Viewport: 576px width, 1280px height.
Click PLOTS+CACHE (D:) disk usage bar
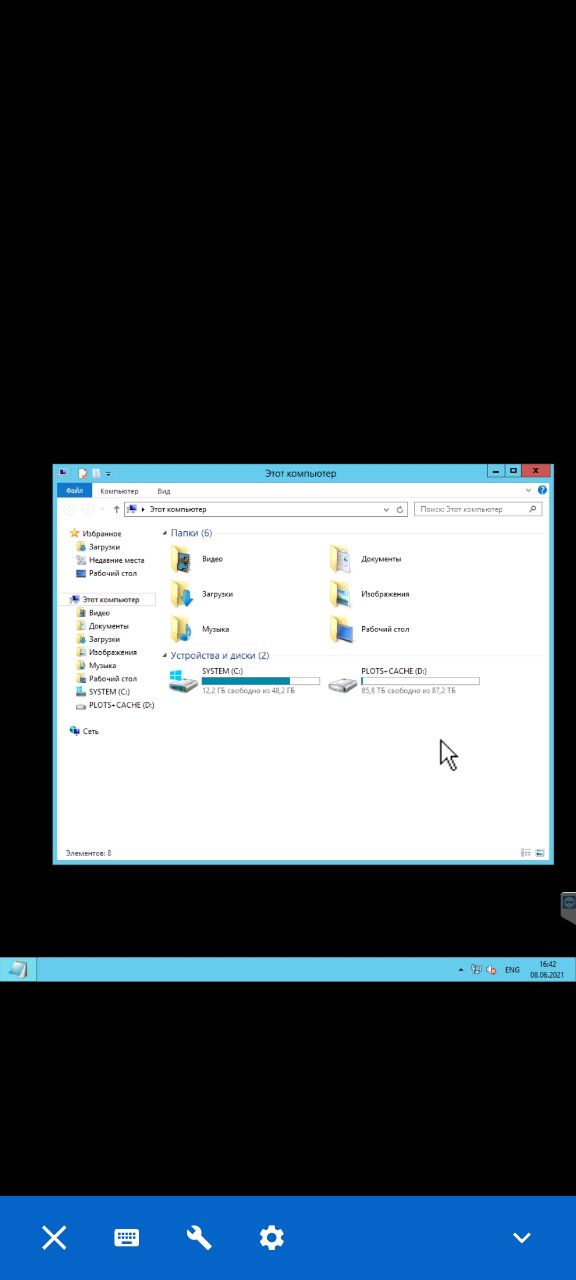(x=420, y=681)
